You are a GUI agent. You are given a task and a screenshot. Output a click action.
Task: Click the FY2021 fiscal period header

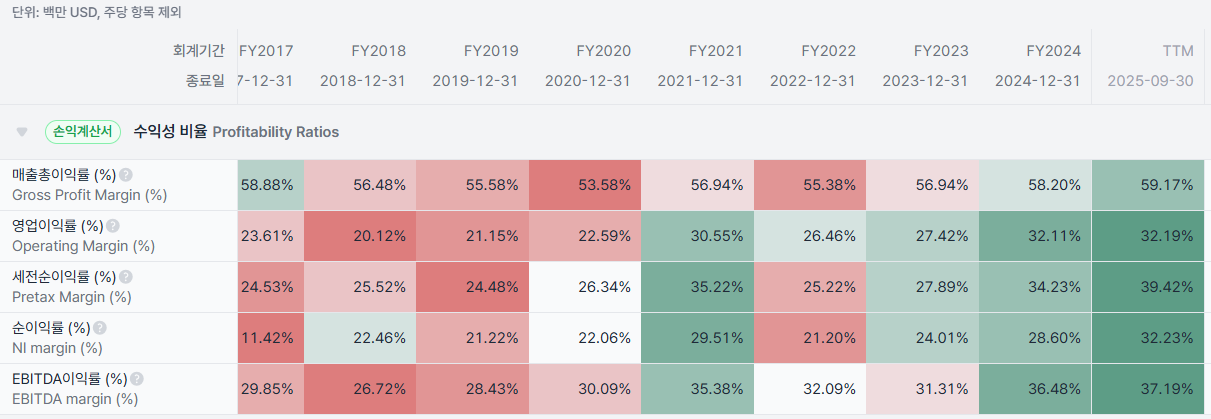pos(716,49)
